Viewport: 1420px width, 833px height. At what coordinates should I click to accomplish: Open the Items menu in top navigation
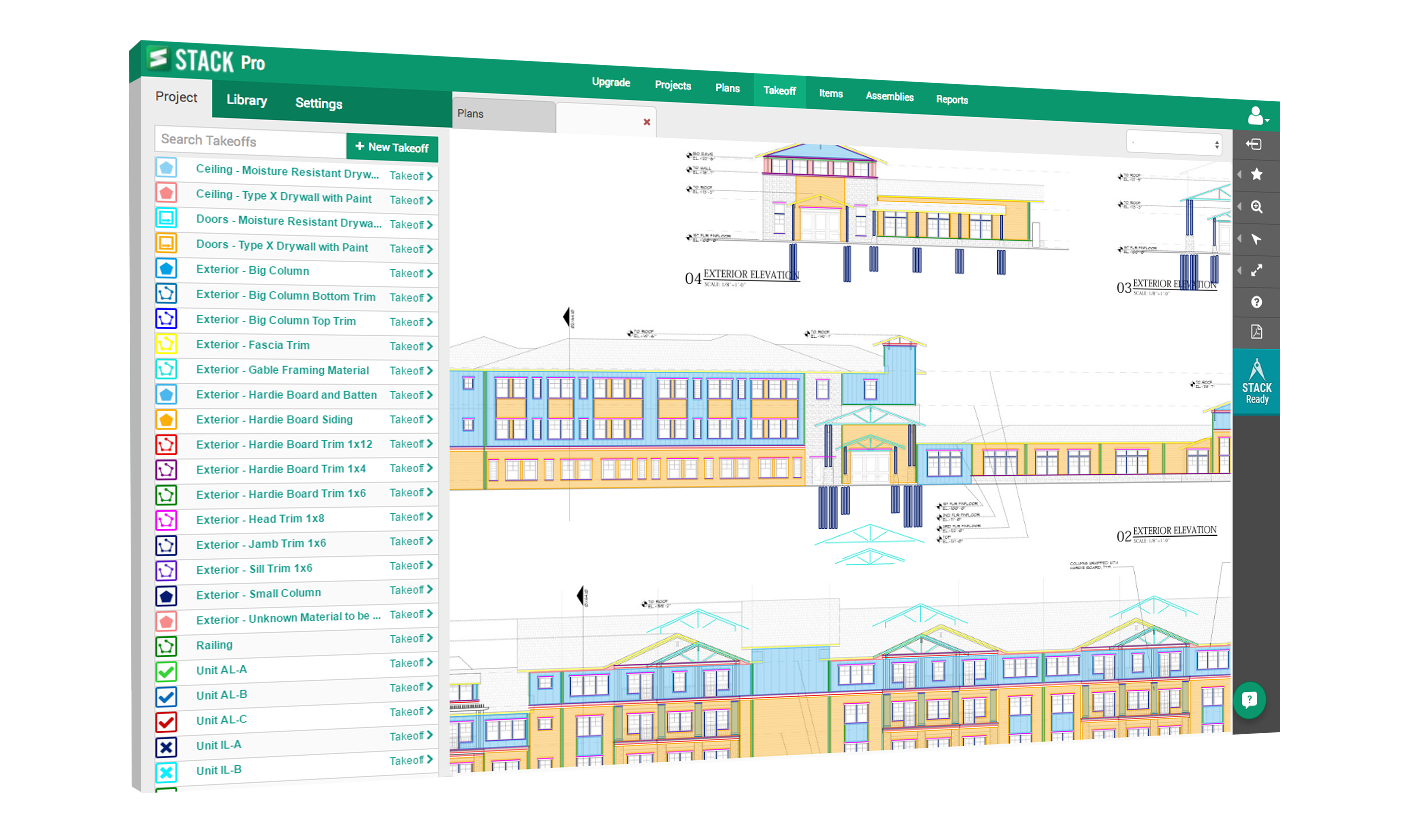[831, 93]
